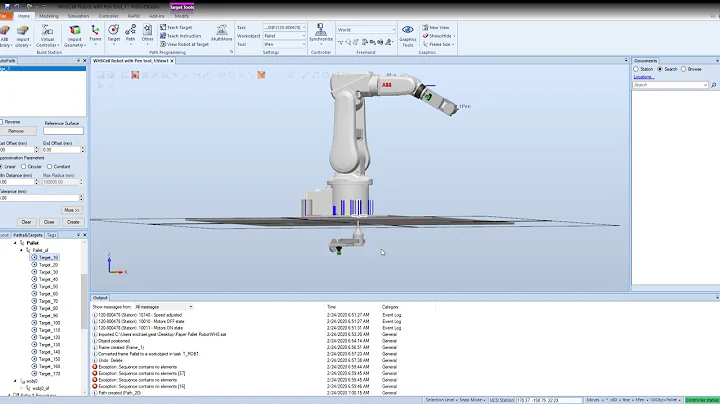Click the undo icon in title bar
The width and height of the screenshot is (720, 404).
(x=17, y=6)
